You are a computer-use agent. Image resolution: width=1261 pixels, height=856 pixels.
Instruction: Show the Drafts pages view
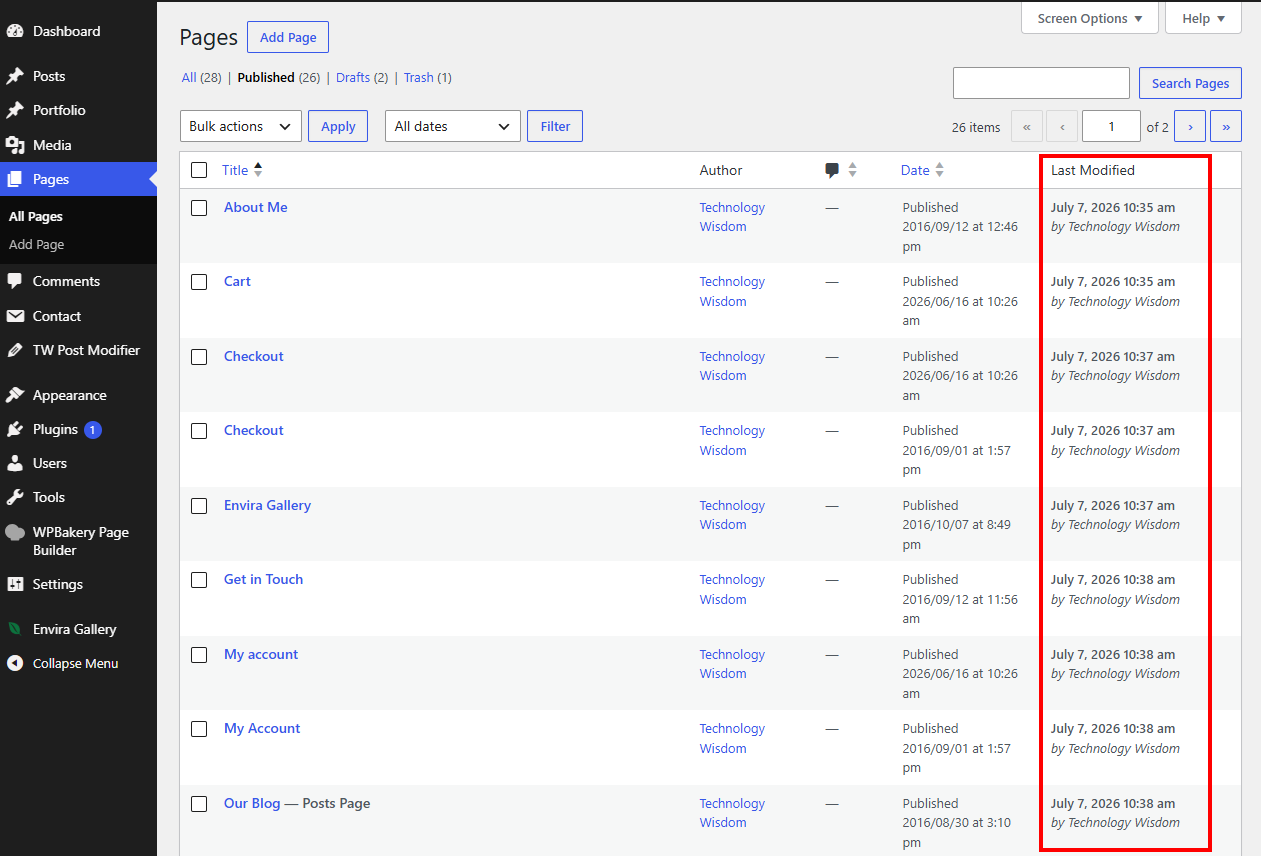click(353, 77)
